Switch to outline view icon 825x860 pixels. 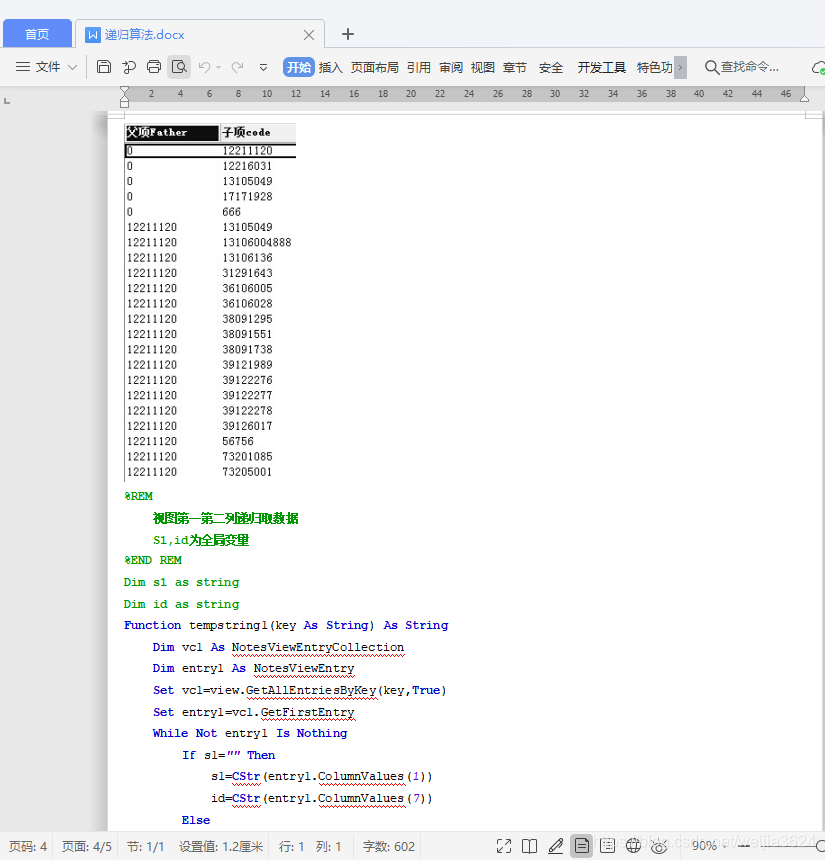[x=607, y=846]
